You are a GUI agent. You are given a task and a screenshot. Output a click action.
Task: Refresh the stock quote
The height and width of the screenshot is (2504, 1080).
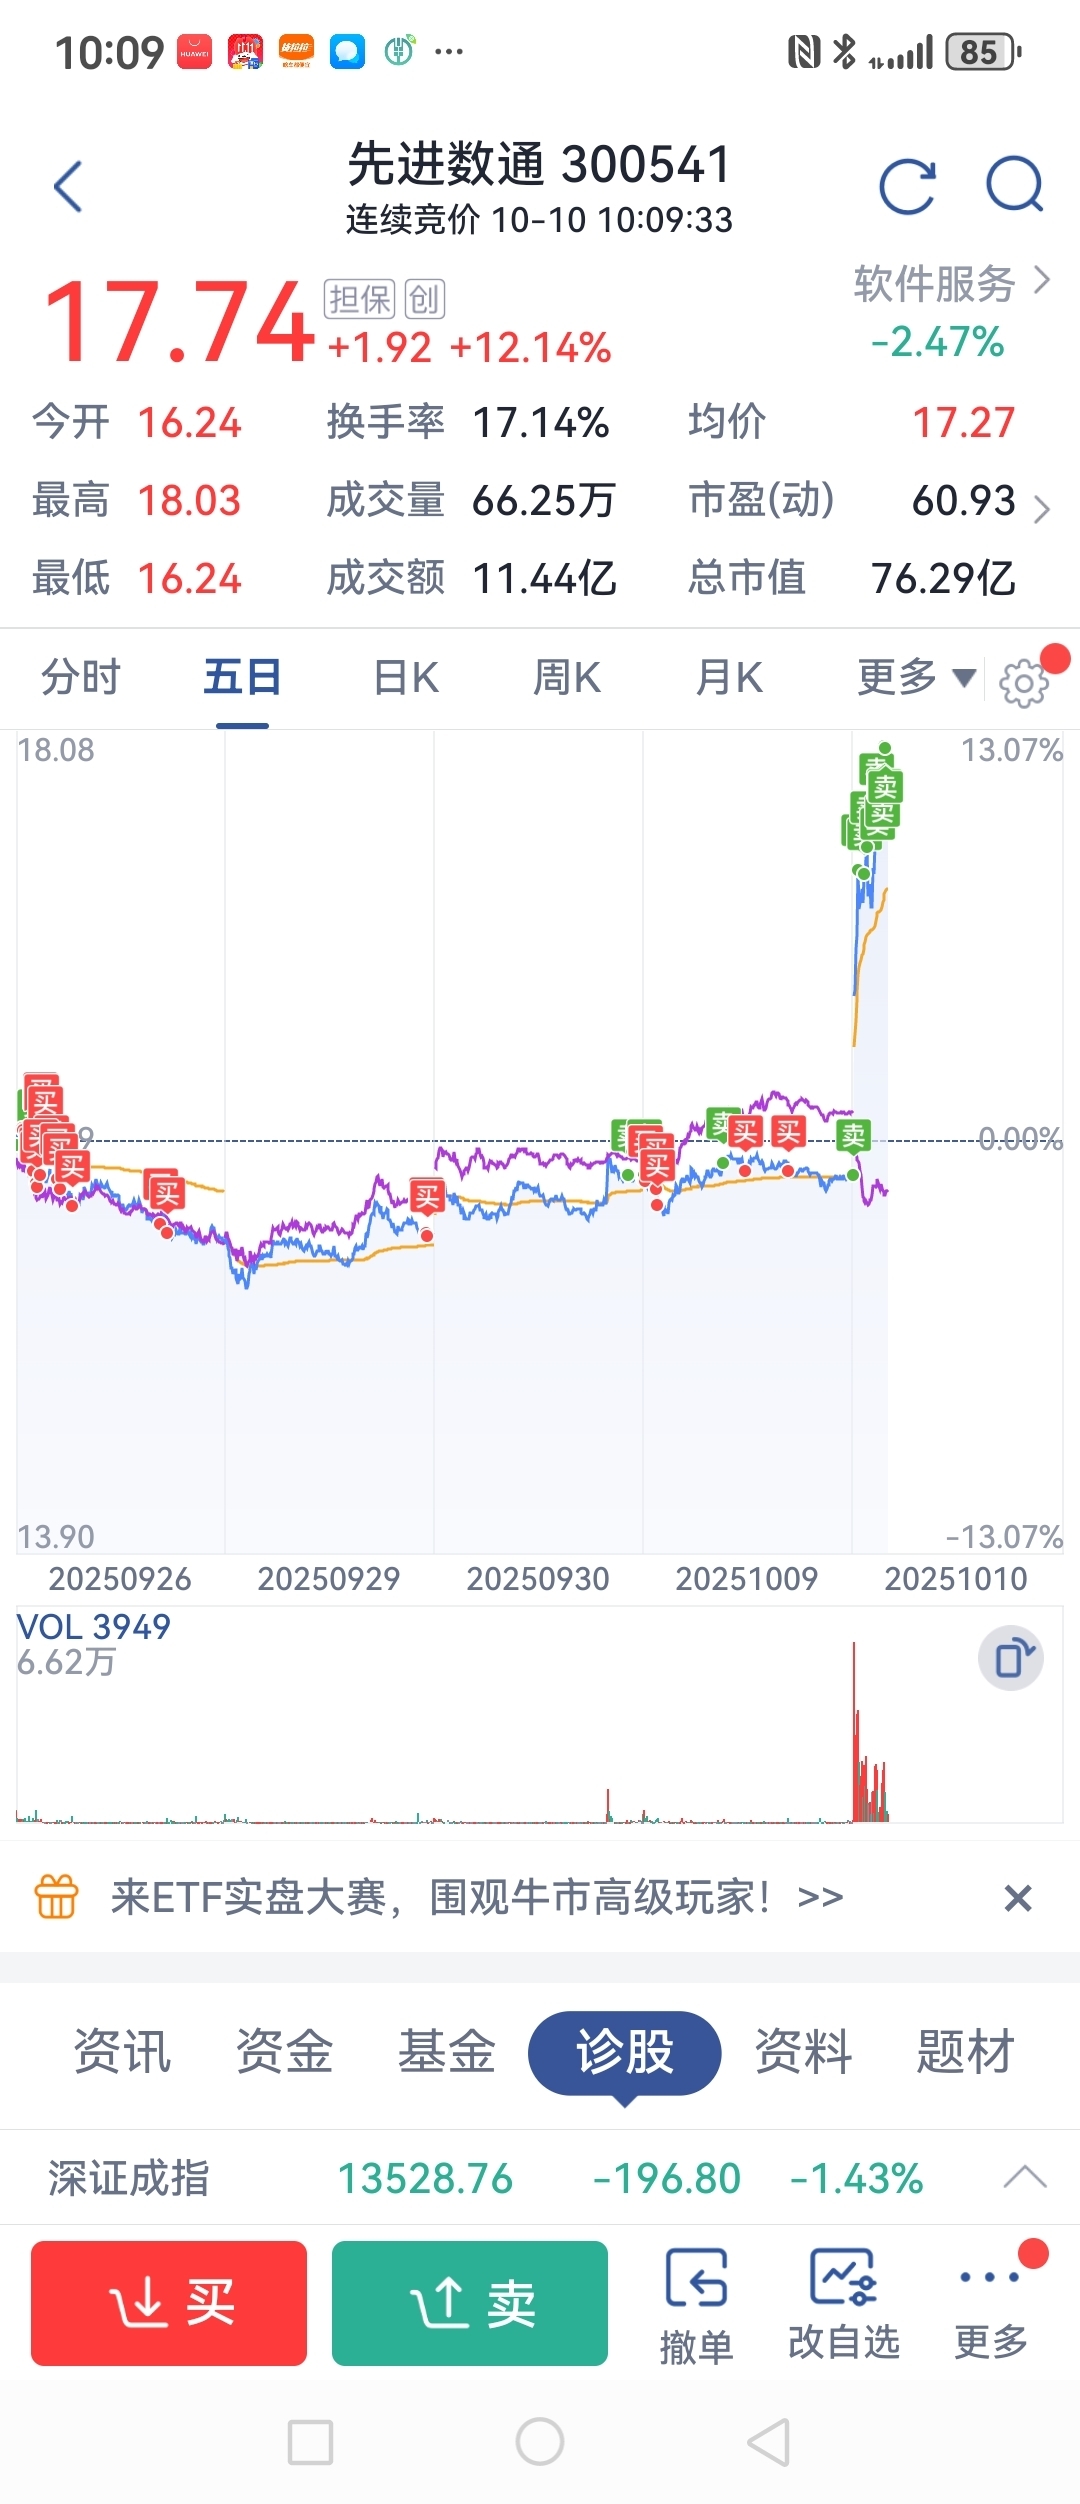pos(907,187)
